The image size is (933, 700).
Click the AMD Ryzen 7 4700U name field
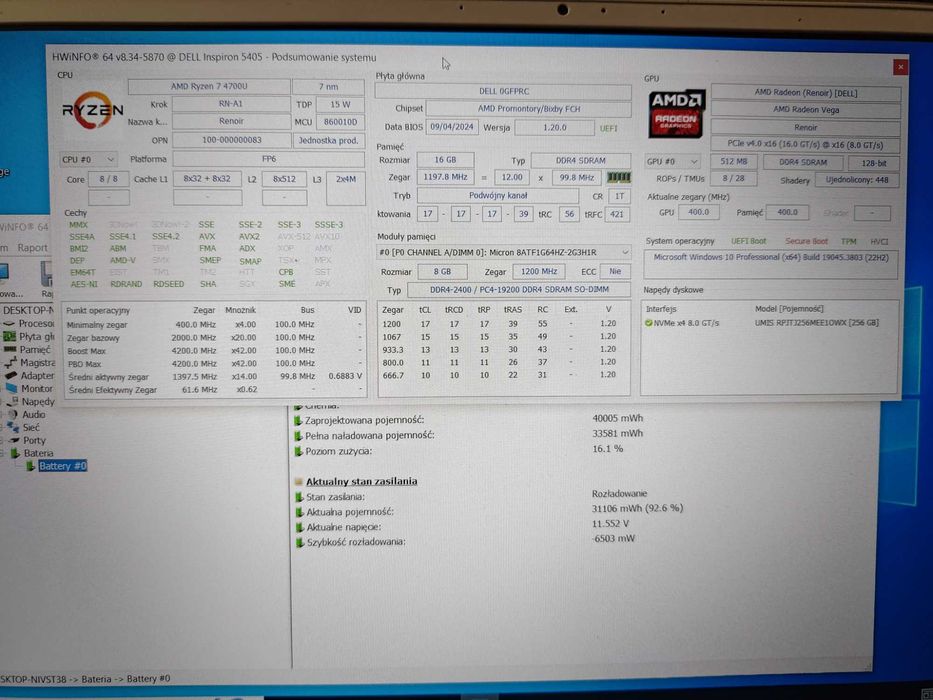[x=209, y=86]
